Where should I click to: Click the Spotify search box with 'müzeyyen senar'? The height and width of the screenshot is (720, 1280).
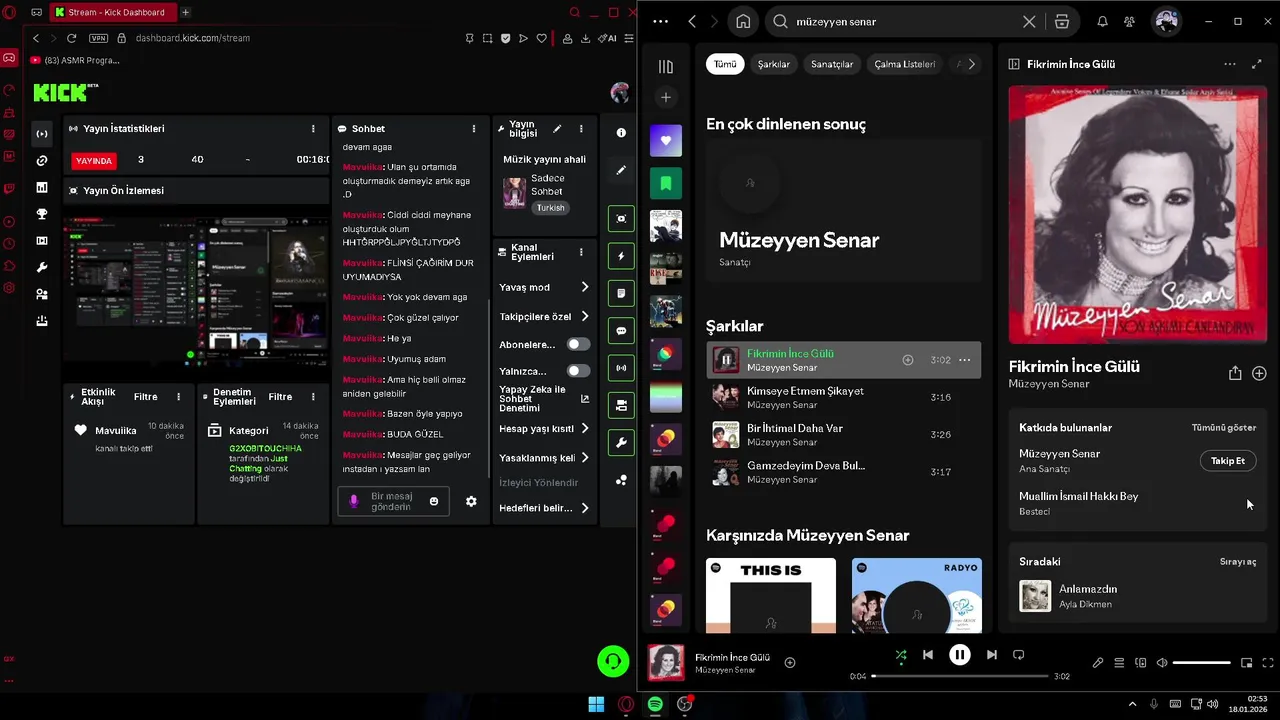(905, 21)
